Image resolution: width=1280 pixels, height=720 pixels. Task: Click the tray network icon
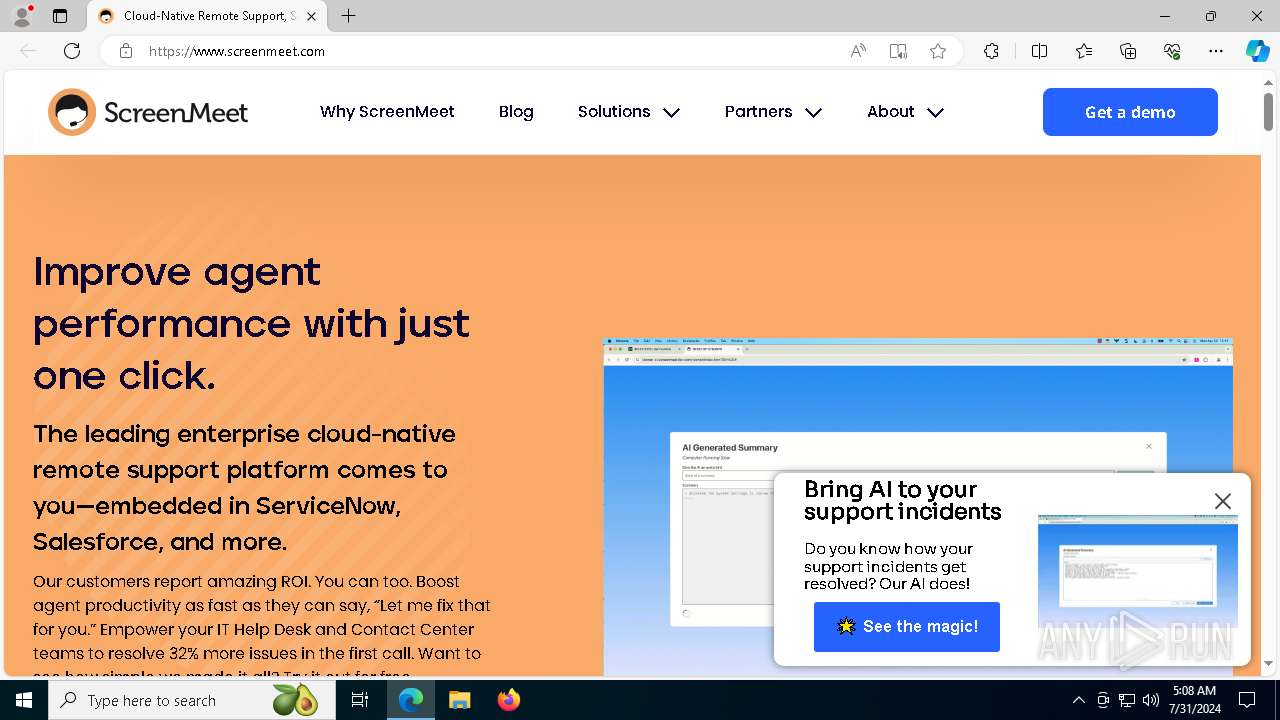pos(1127,700)
